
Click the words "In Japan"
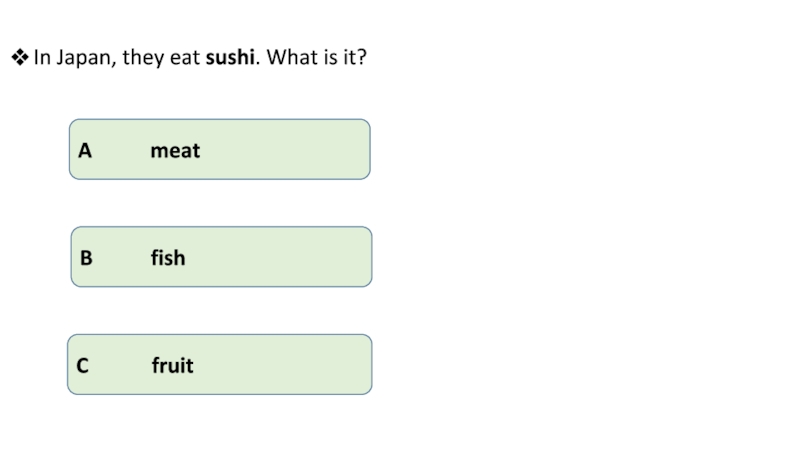74,59
